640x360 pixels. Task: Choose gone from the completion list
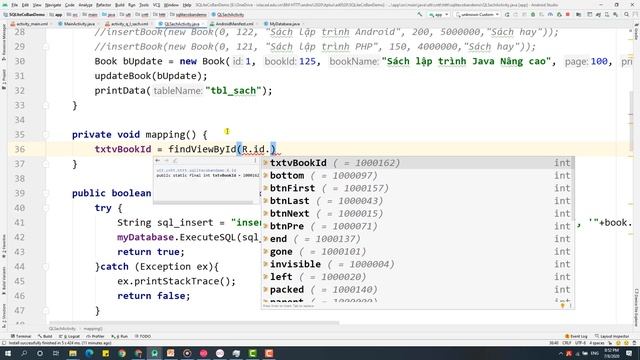(418, 251)
